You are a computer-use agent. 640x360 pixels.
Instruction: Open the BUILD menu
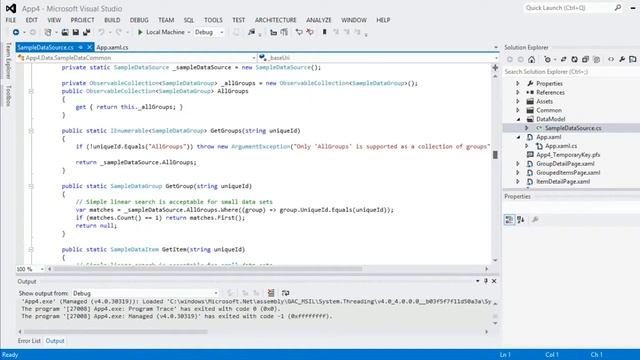coord(112,20)
